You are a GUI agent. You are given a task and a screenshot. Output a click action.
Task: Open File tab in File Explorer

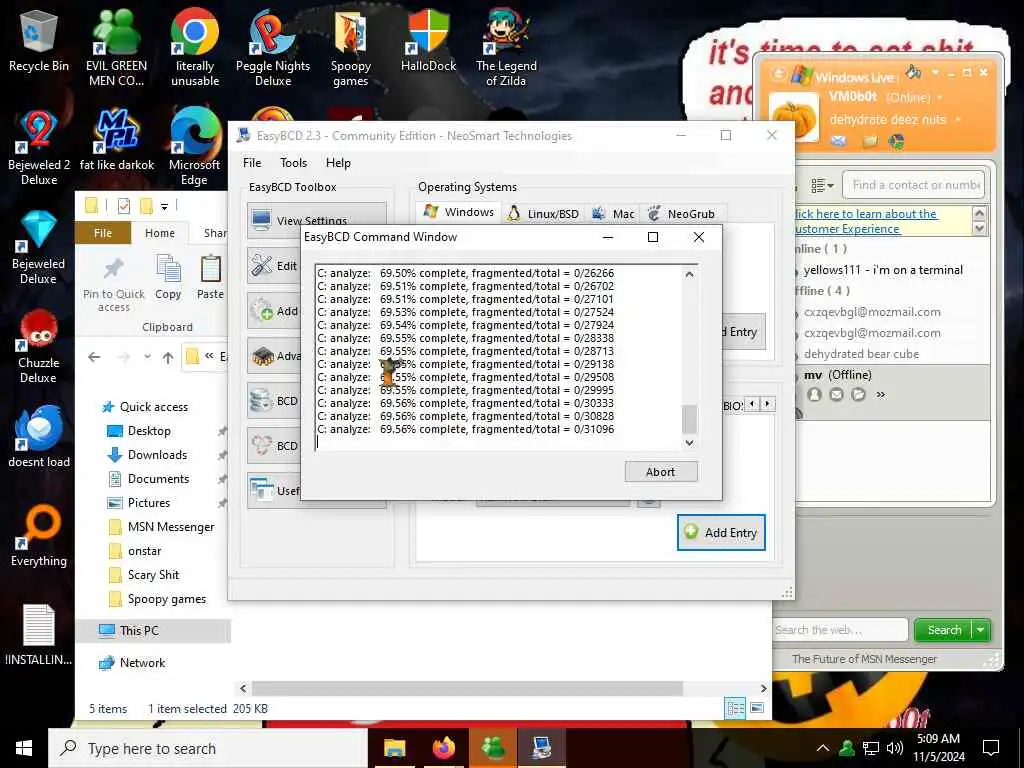point(103,233)
